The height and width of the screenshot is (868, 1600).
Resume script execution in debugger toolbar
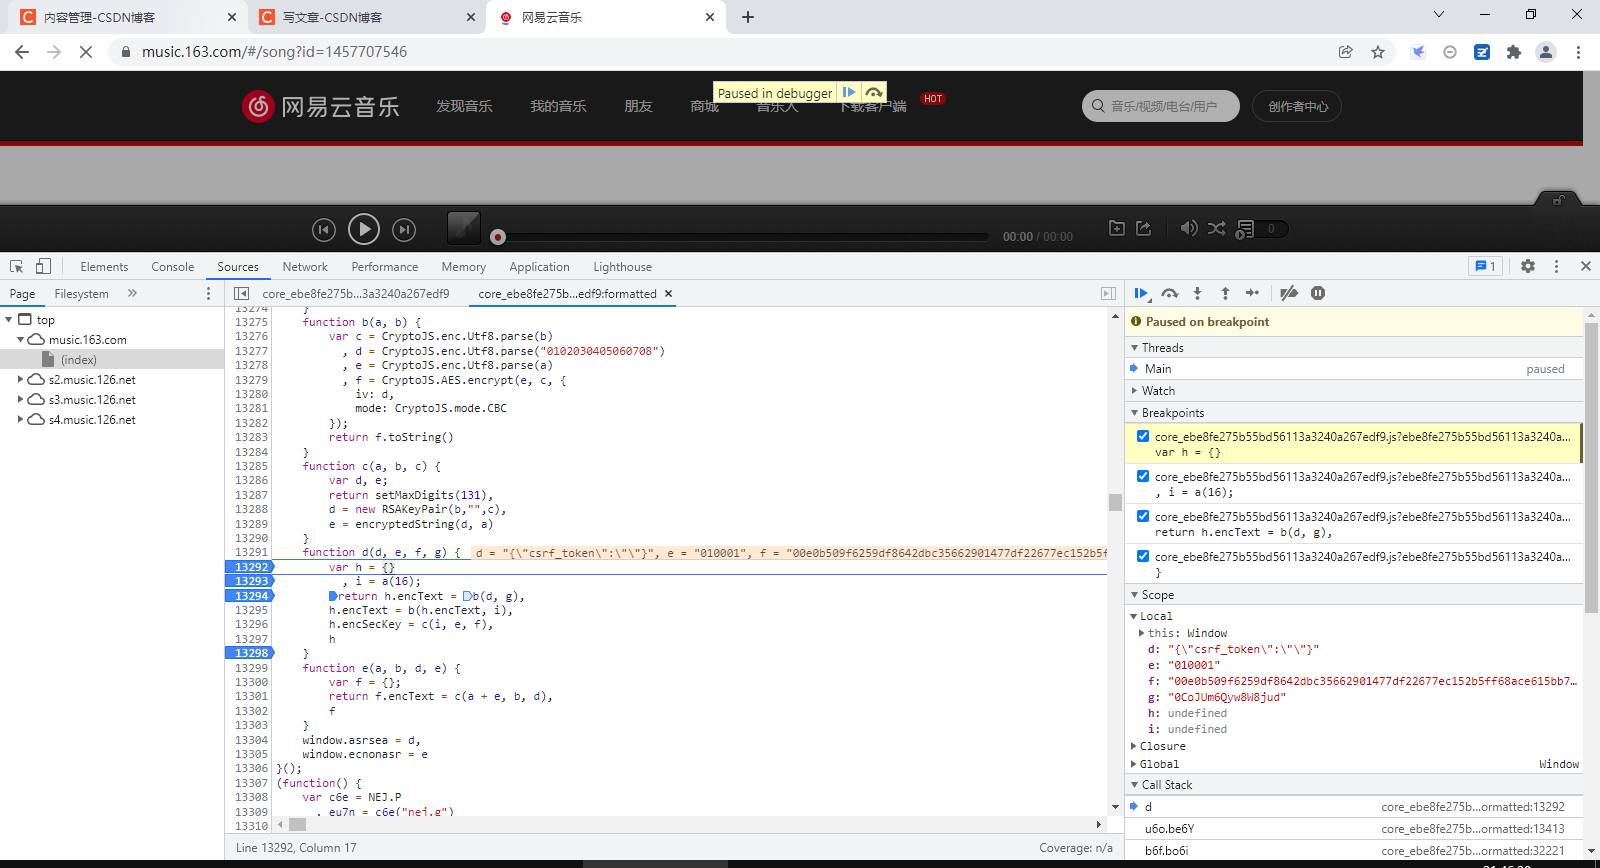pos(1141,293)
